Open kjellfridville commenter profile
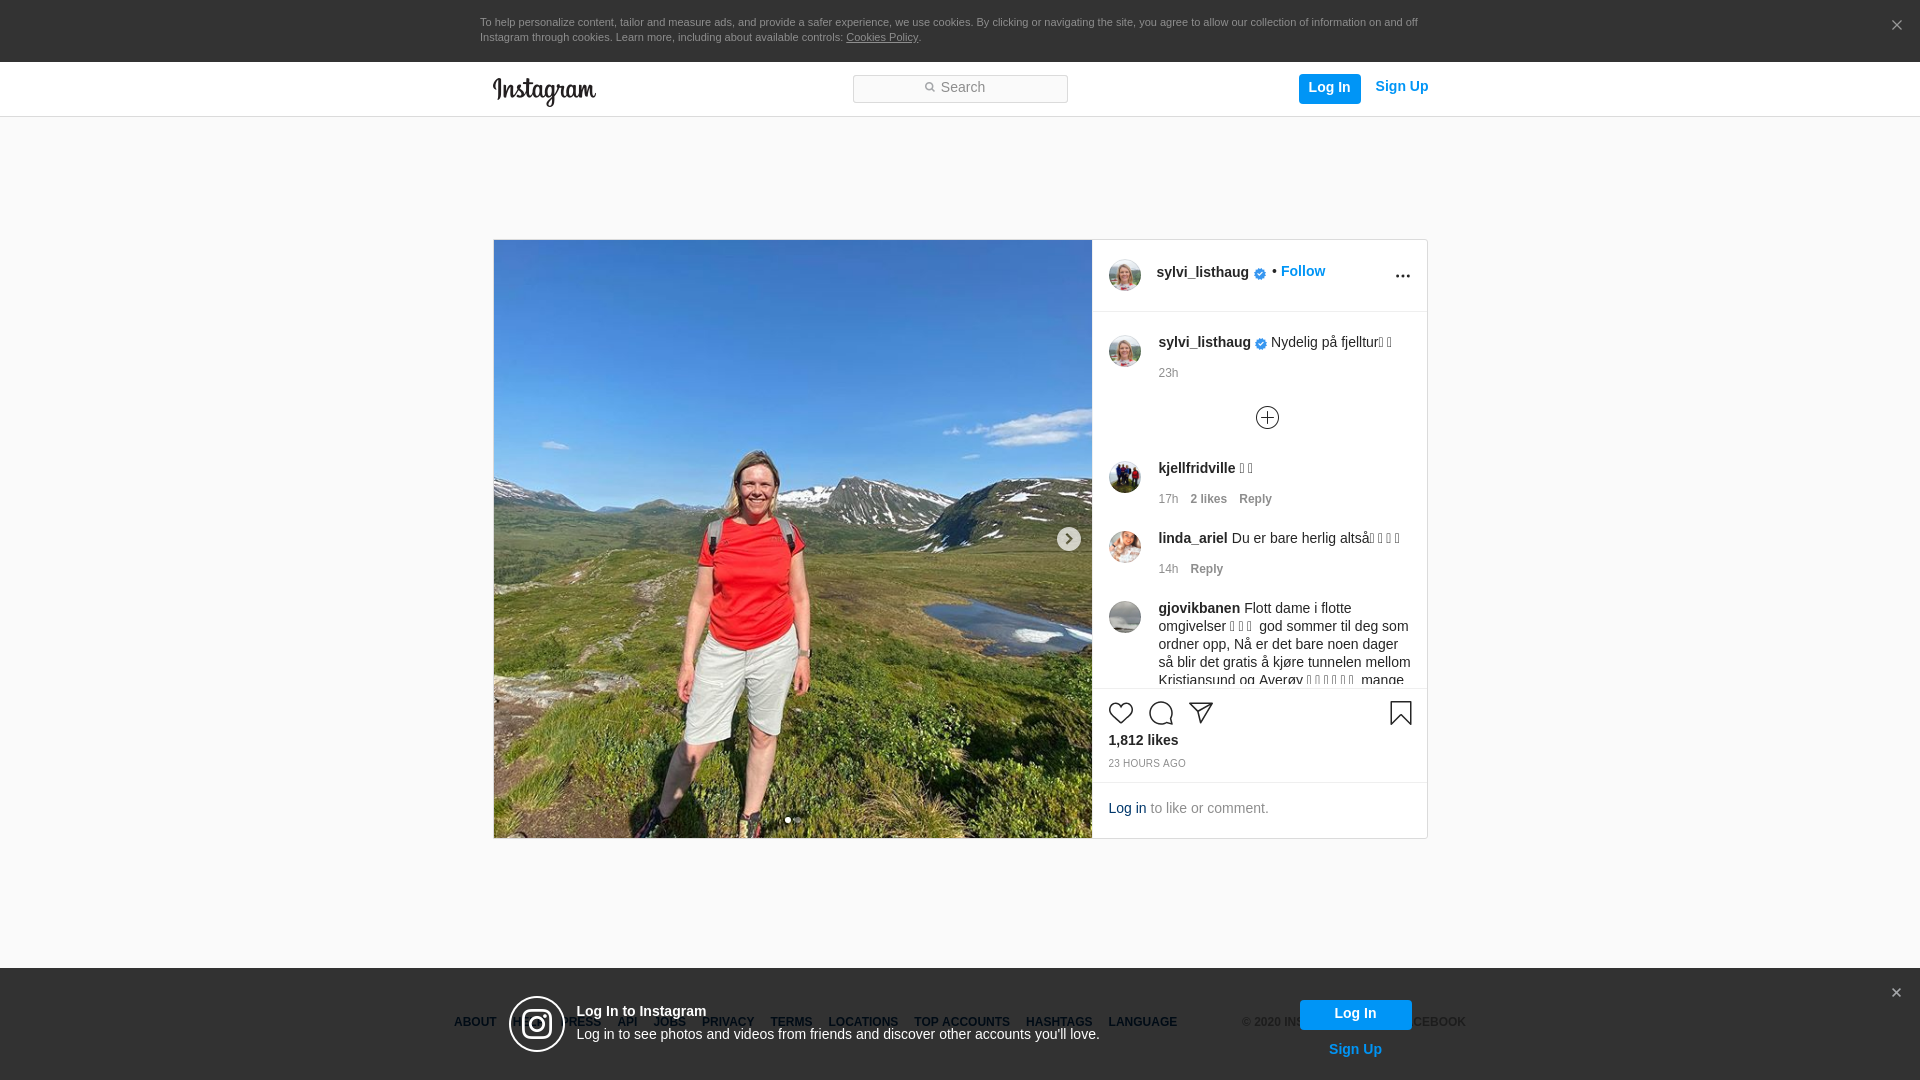Image resolution: width=1920 pixels, height=1080 pixels. point(1196,468)
